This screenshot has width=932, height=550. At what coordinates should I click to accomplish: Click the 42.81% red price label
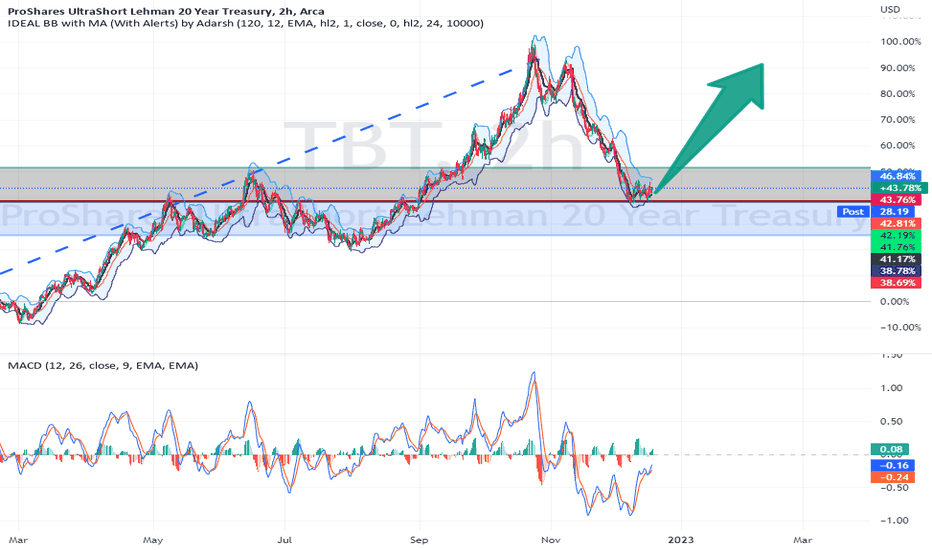tap(897, 224)
